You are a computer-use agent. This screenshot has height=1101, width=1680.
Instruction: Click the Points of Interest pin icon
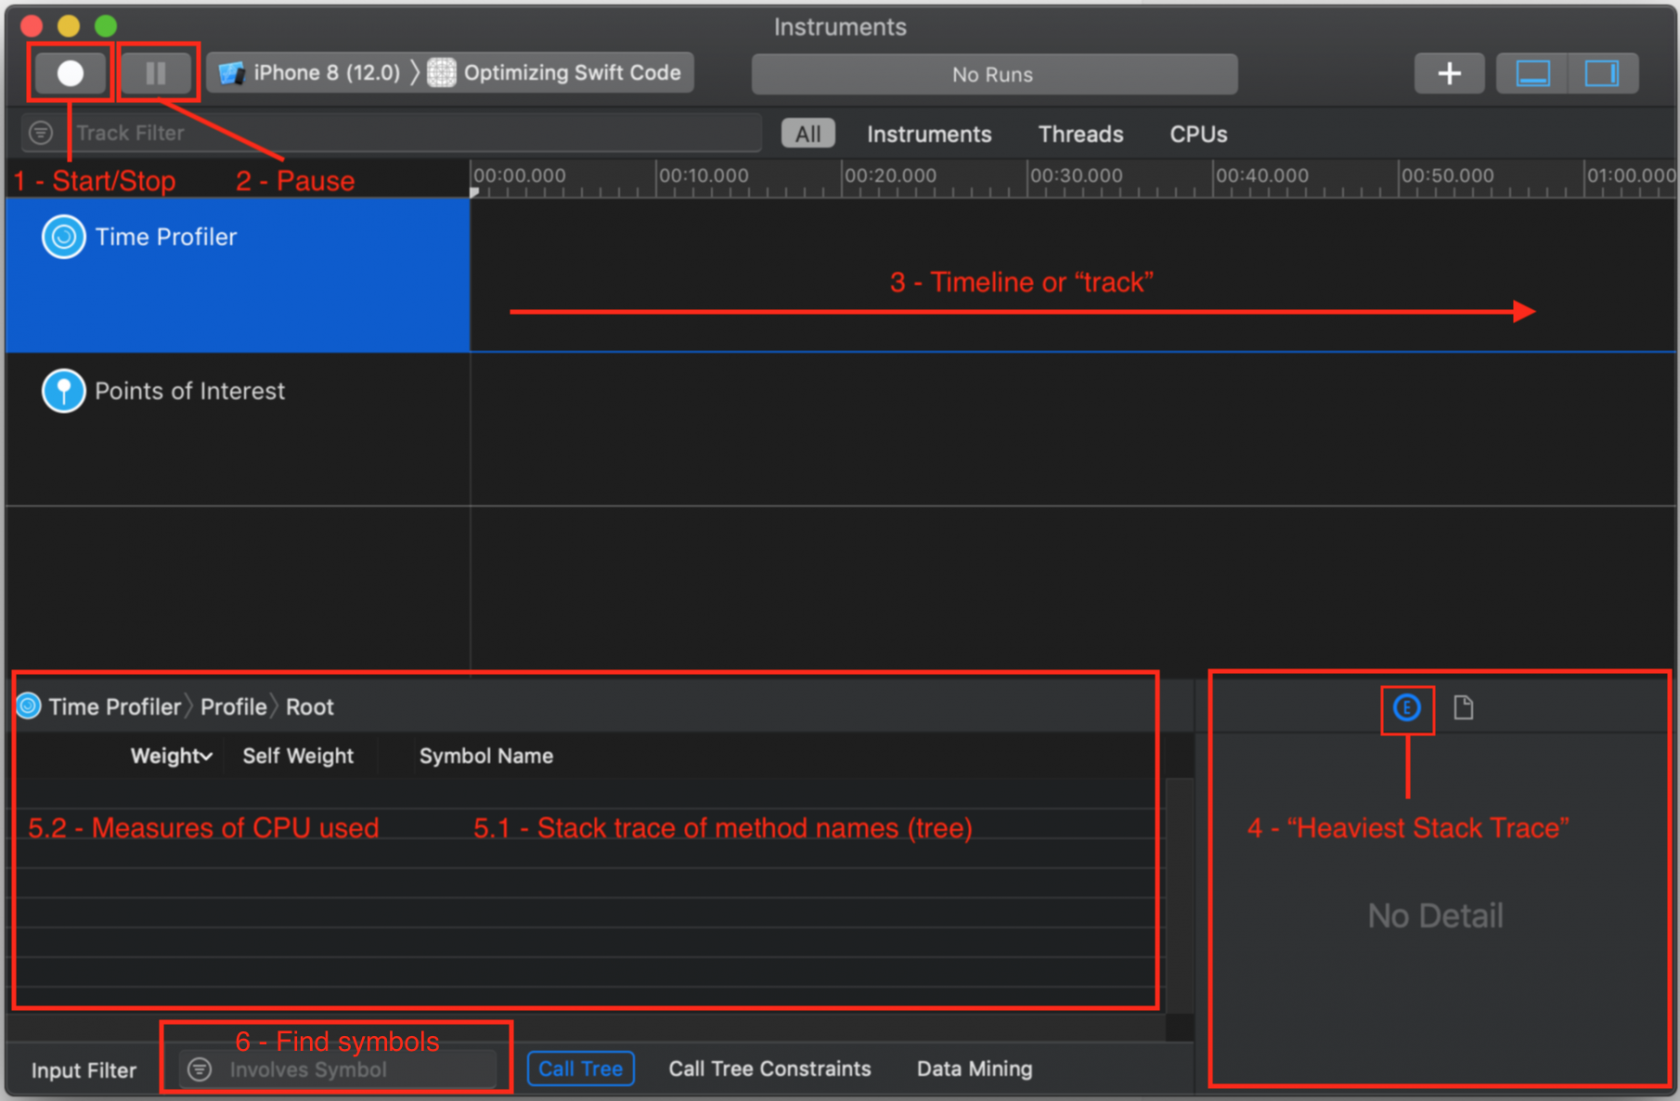pyautogui.click(x=63, y=390)
